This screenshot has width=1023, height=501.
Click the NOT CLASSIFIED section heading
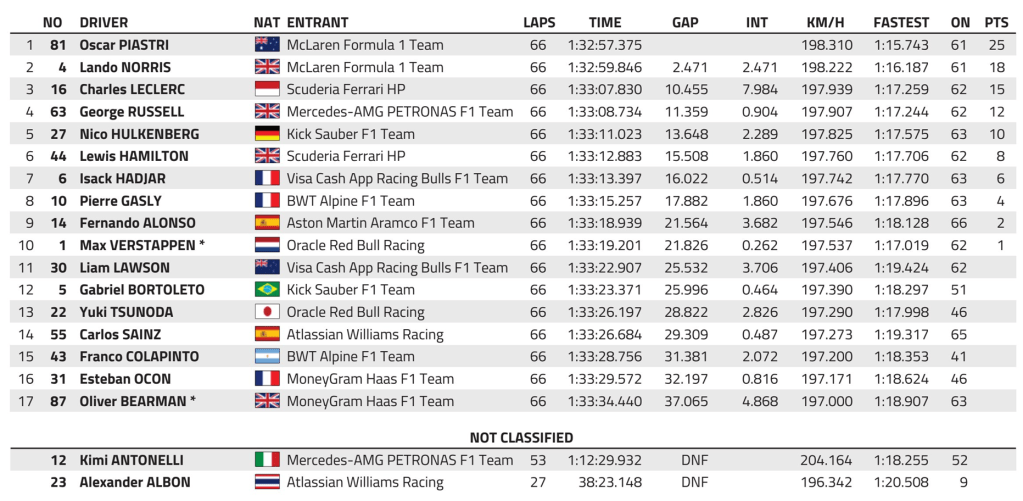(x=521, y=437)
